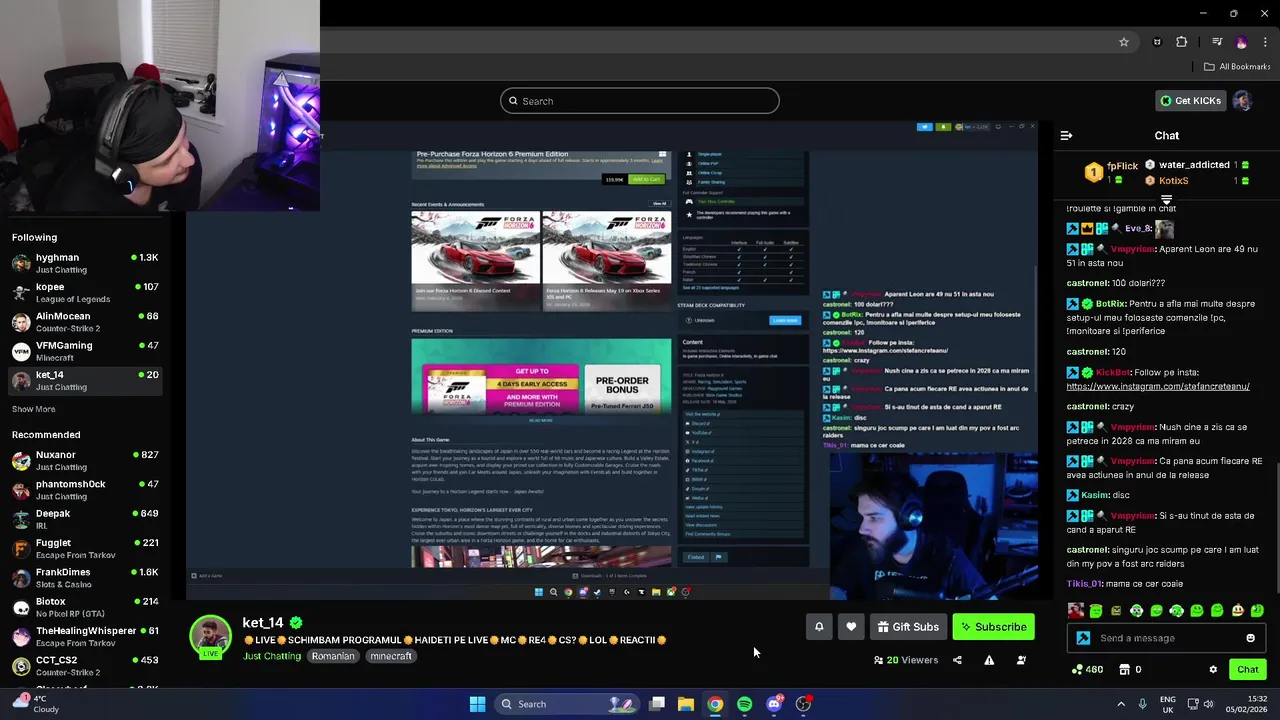Click the cat-face extension icon in toolbar
Viewport: 1280px width, 720px height.
point(1157,42)
